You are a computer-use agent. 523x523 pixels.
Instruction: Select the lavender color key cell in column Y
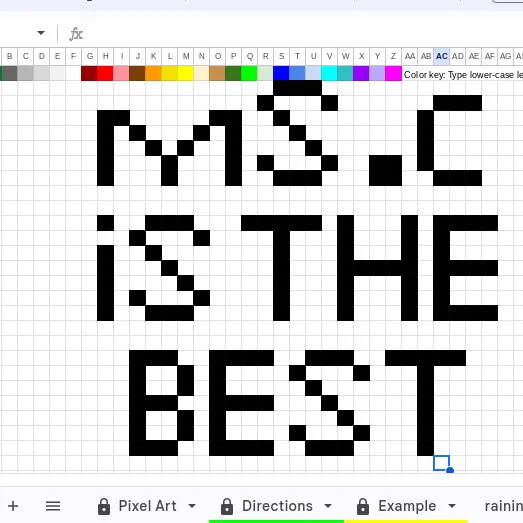(x=377, y=74)
